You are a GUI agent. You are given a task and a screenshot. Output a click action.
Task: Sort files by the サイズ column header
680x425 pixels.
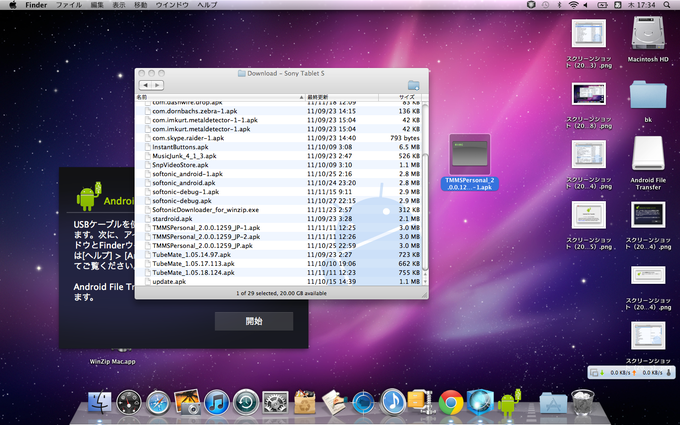(x=399, y=97)
